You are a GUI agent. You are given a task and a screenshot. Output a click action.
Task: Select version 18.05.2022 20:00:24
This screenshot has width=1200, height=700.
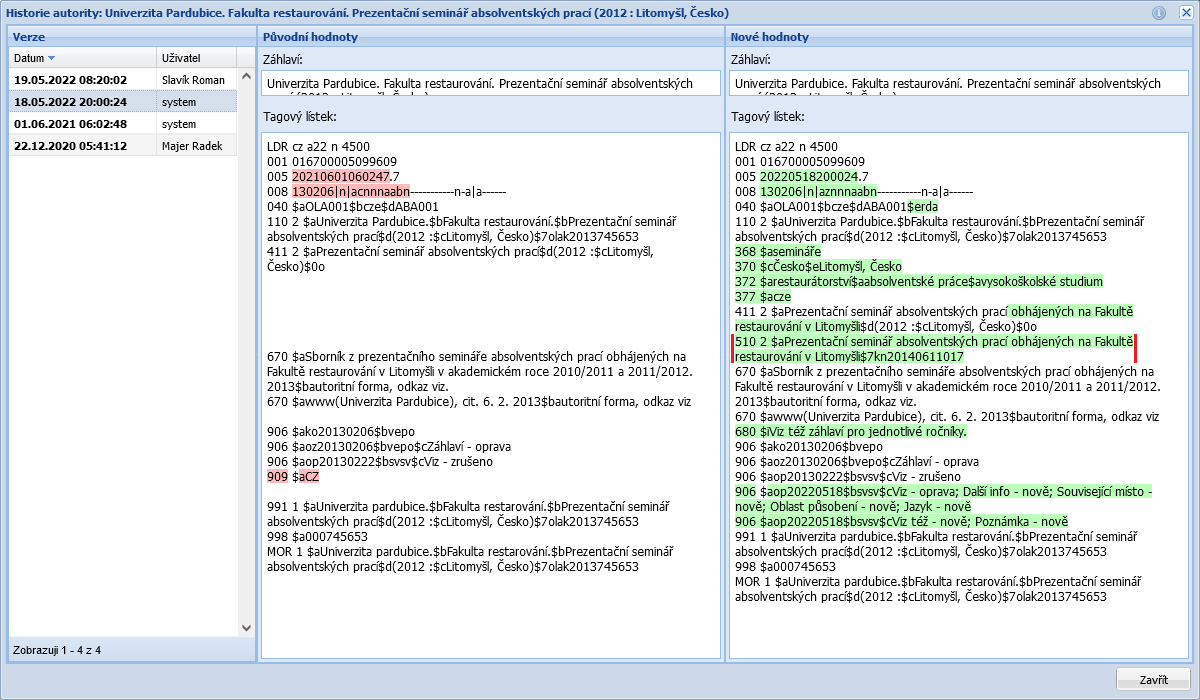(x=70, y=101)
